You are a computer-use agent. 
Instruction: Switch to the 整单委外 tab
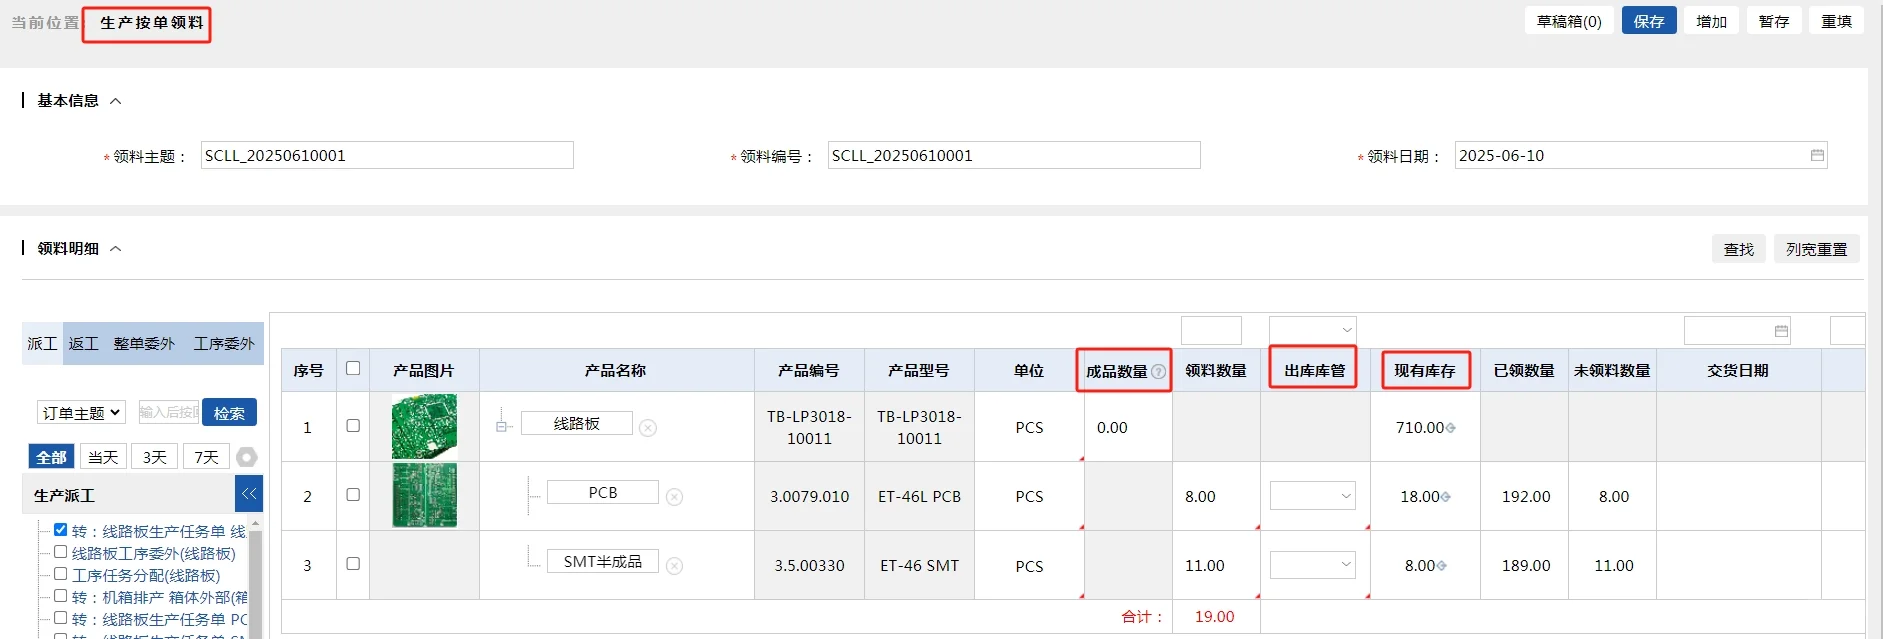144,343
